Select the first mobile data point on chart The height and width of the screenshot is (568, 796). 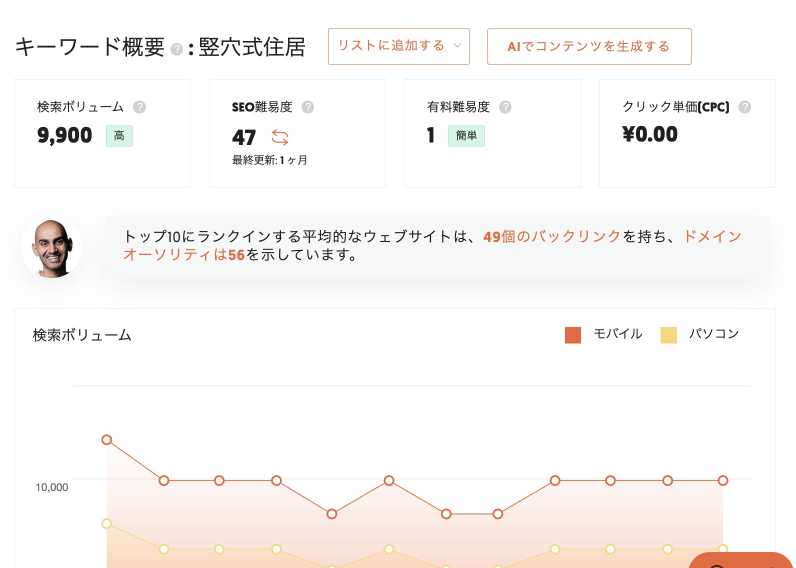[107, 440]
